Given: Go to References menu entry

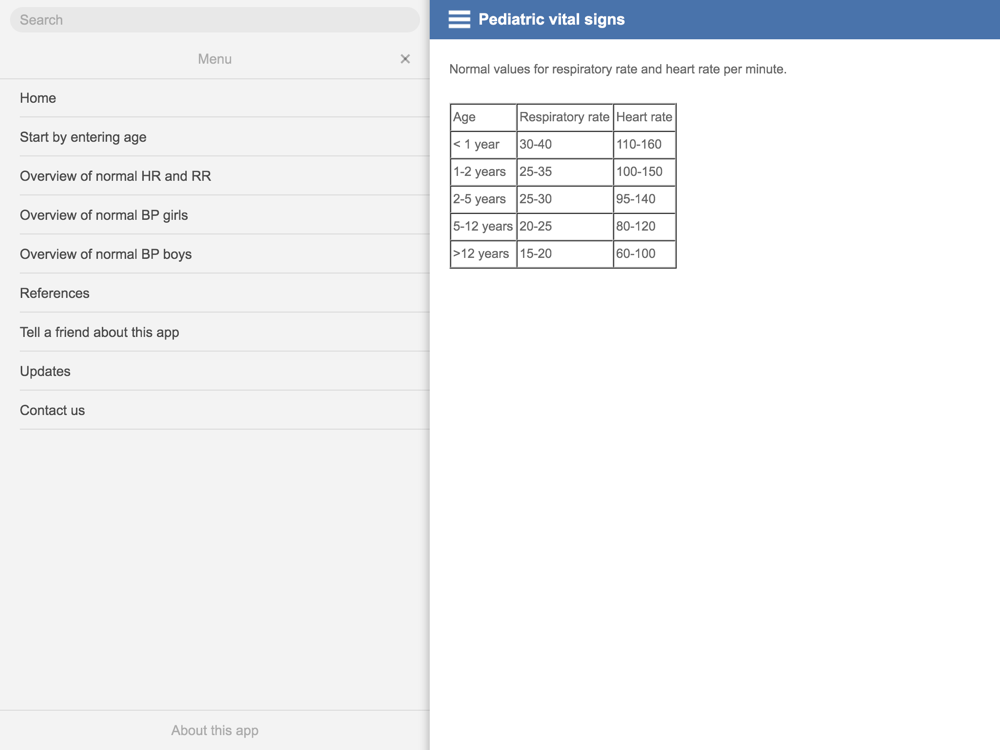Looking at the screenshot, I should (224, 293).
